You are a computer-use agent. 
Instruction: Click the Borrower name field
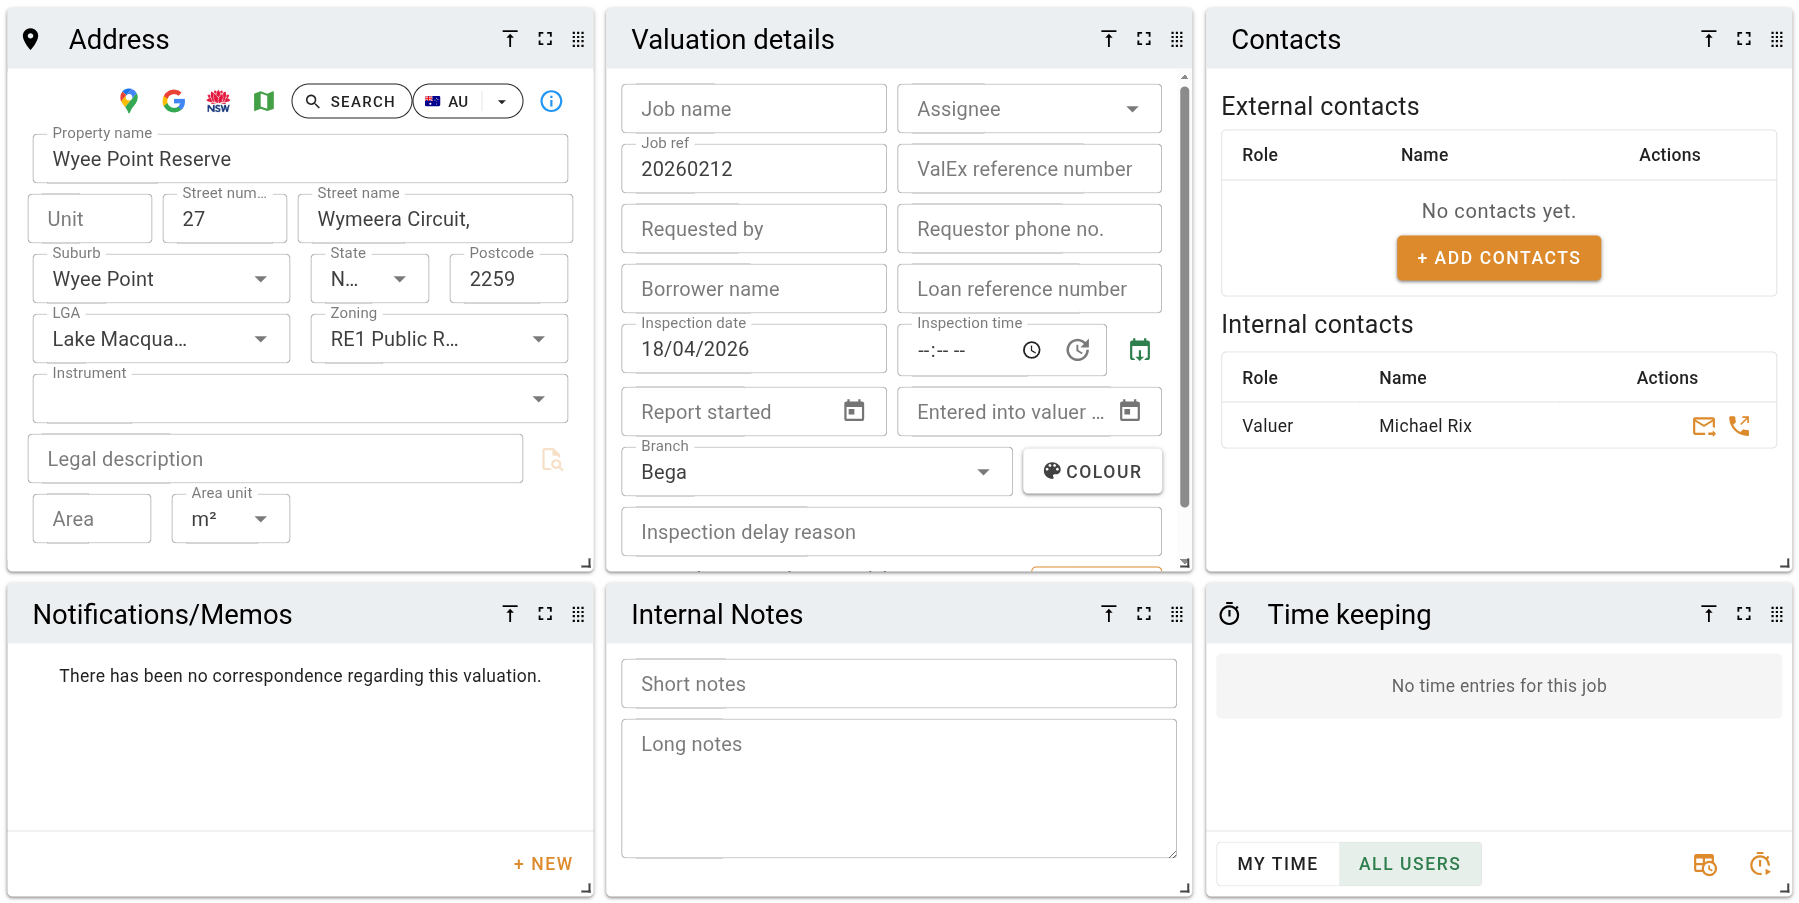coord(754,289)
